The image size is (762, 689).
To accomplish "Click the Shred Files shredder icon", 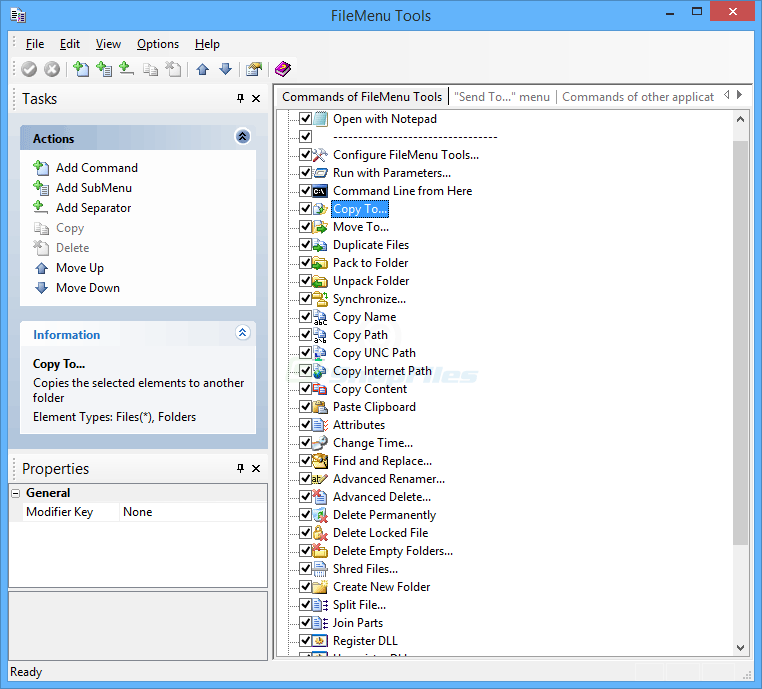I will coord(320,569).
